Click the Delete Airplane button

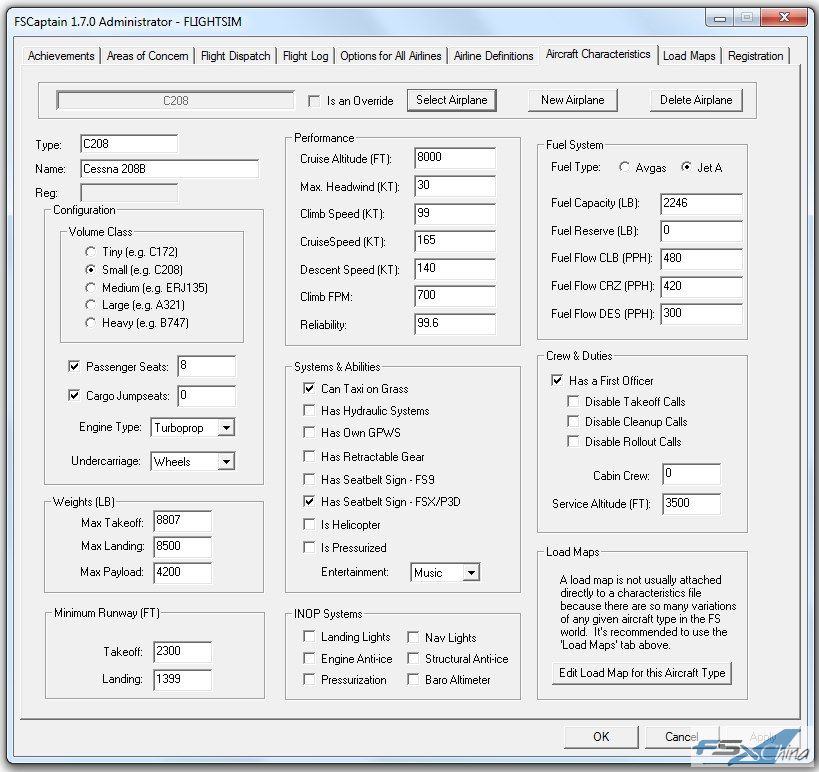[x=696, y=100]
